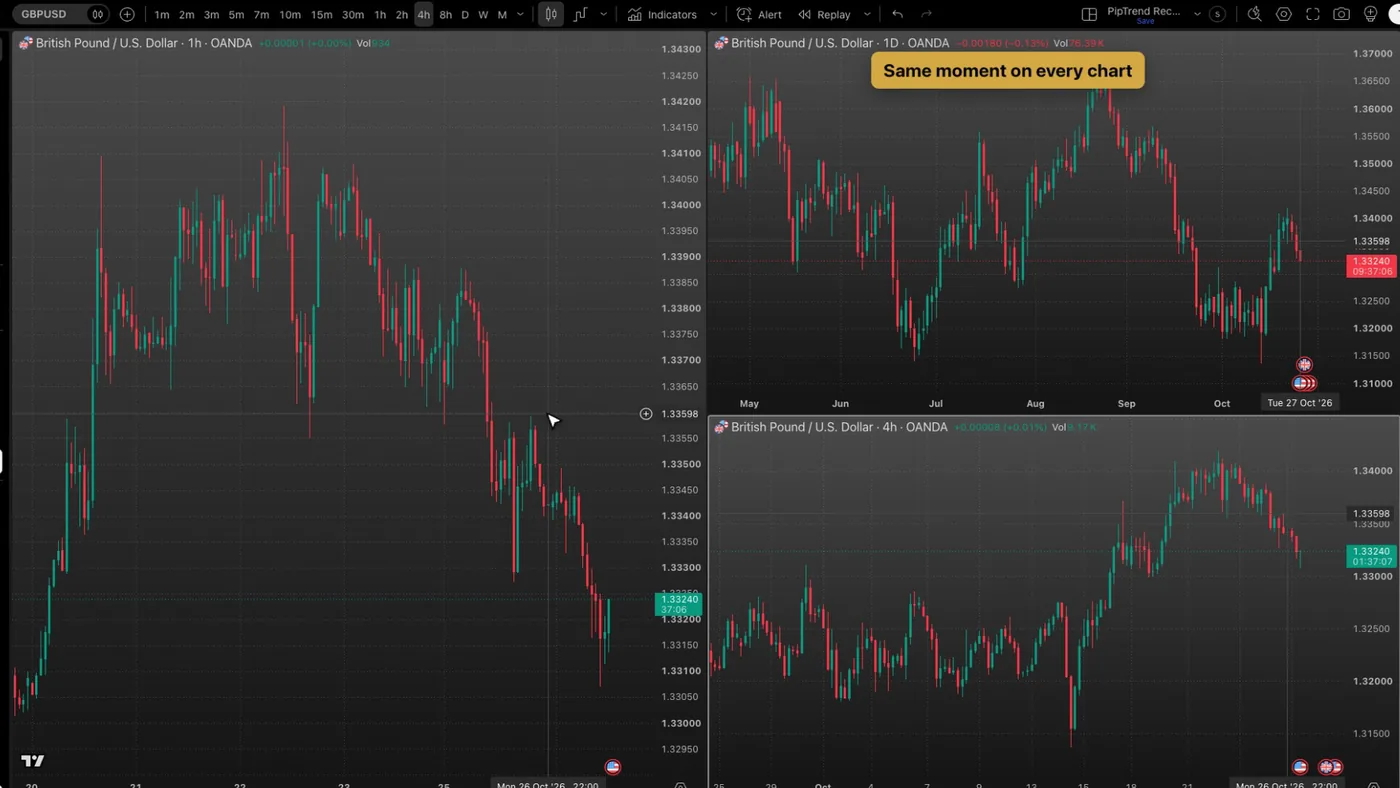Click the TradingView logo on the 1h chart
This screenshot has height=788, width=1400.
point(32,761)
